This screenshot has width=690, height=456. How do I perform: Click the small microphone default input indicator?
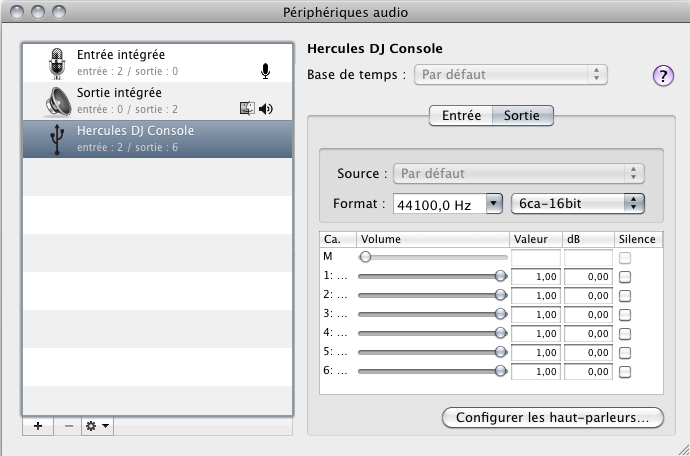(x=265, y=71)
